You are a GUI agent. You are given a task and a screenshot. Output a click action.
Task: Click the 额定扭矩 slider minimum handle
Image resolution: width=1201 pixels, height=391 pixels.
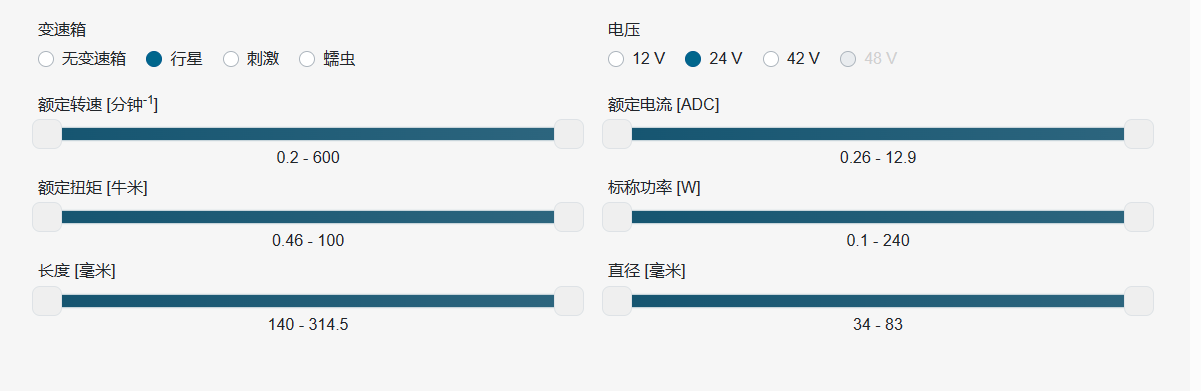(x=47, y=217)
